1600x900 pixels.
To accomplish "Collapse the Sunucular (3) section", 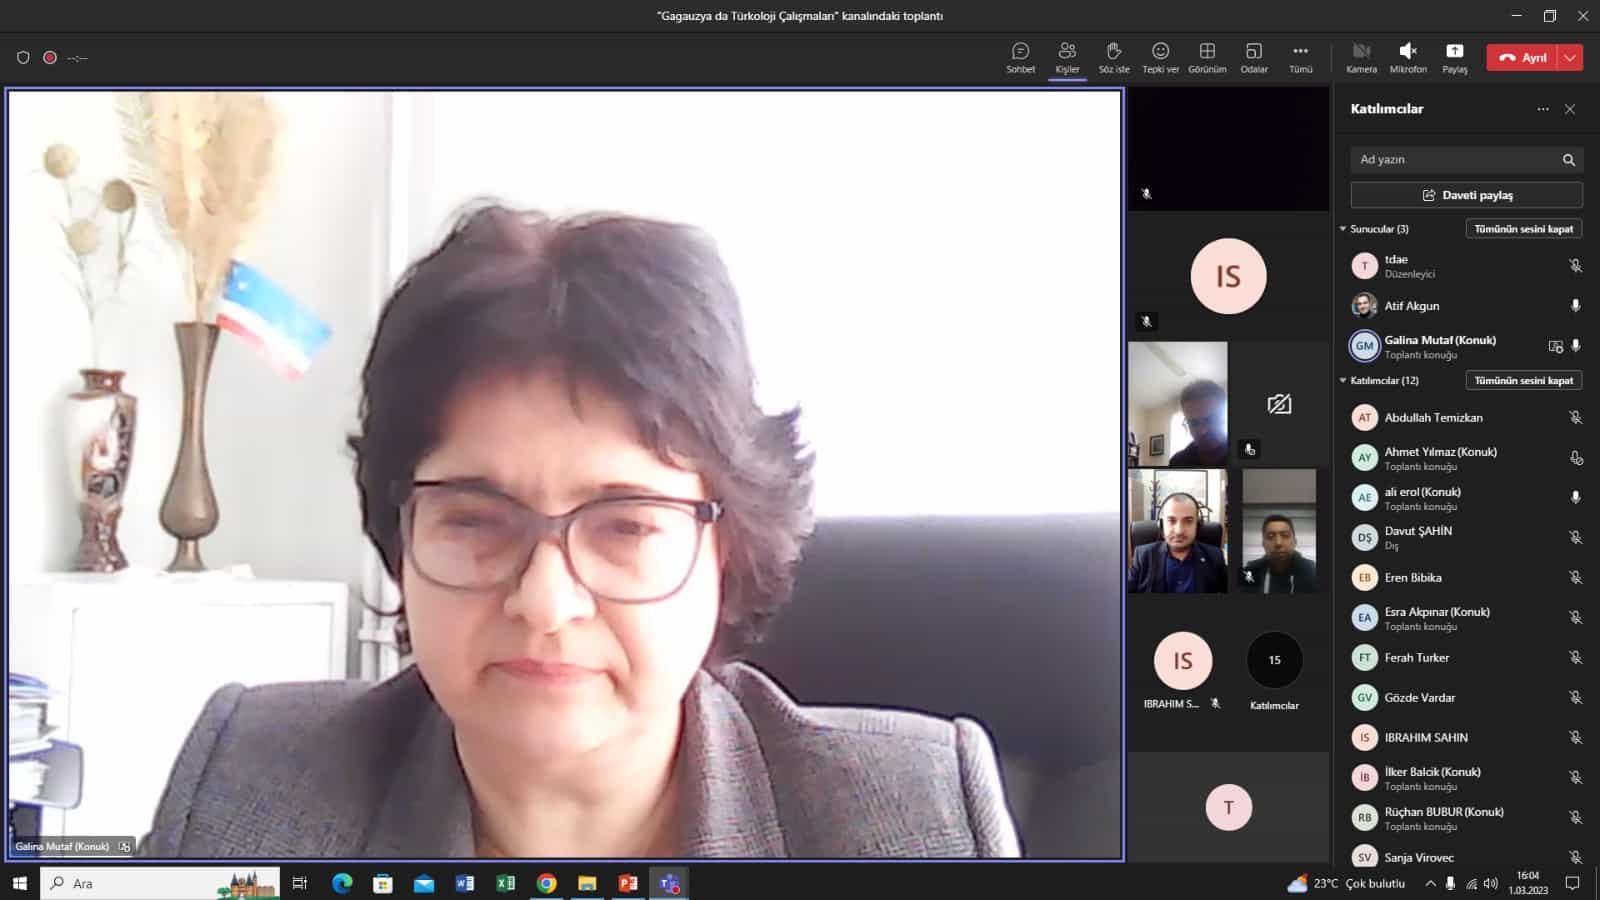I will pos(1343,229).
